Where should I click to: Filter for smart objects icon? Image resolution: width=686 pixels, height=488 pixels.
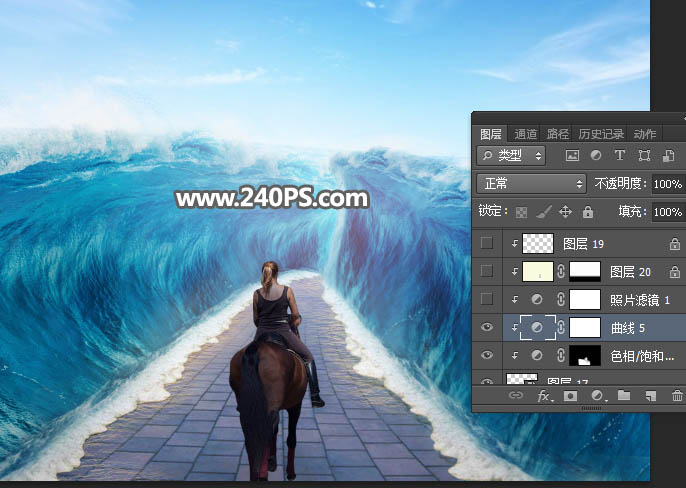(x=668, y=155)
